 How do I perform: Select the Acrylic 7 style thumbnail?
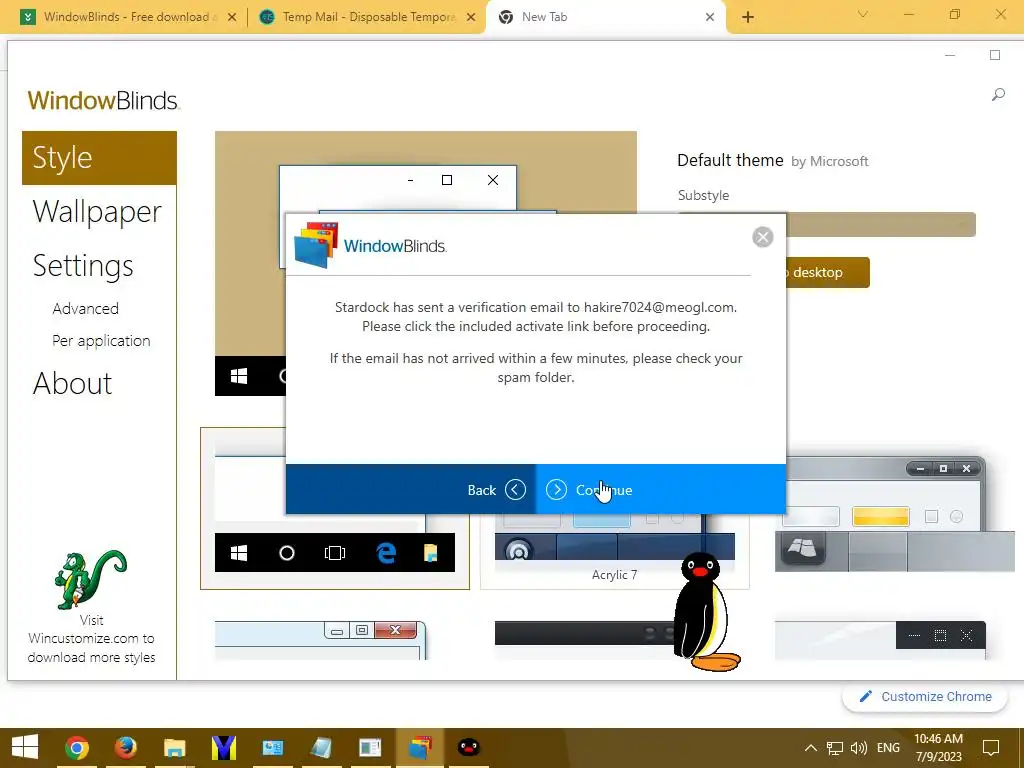615,551
